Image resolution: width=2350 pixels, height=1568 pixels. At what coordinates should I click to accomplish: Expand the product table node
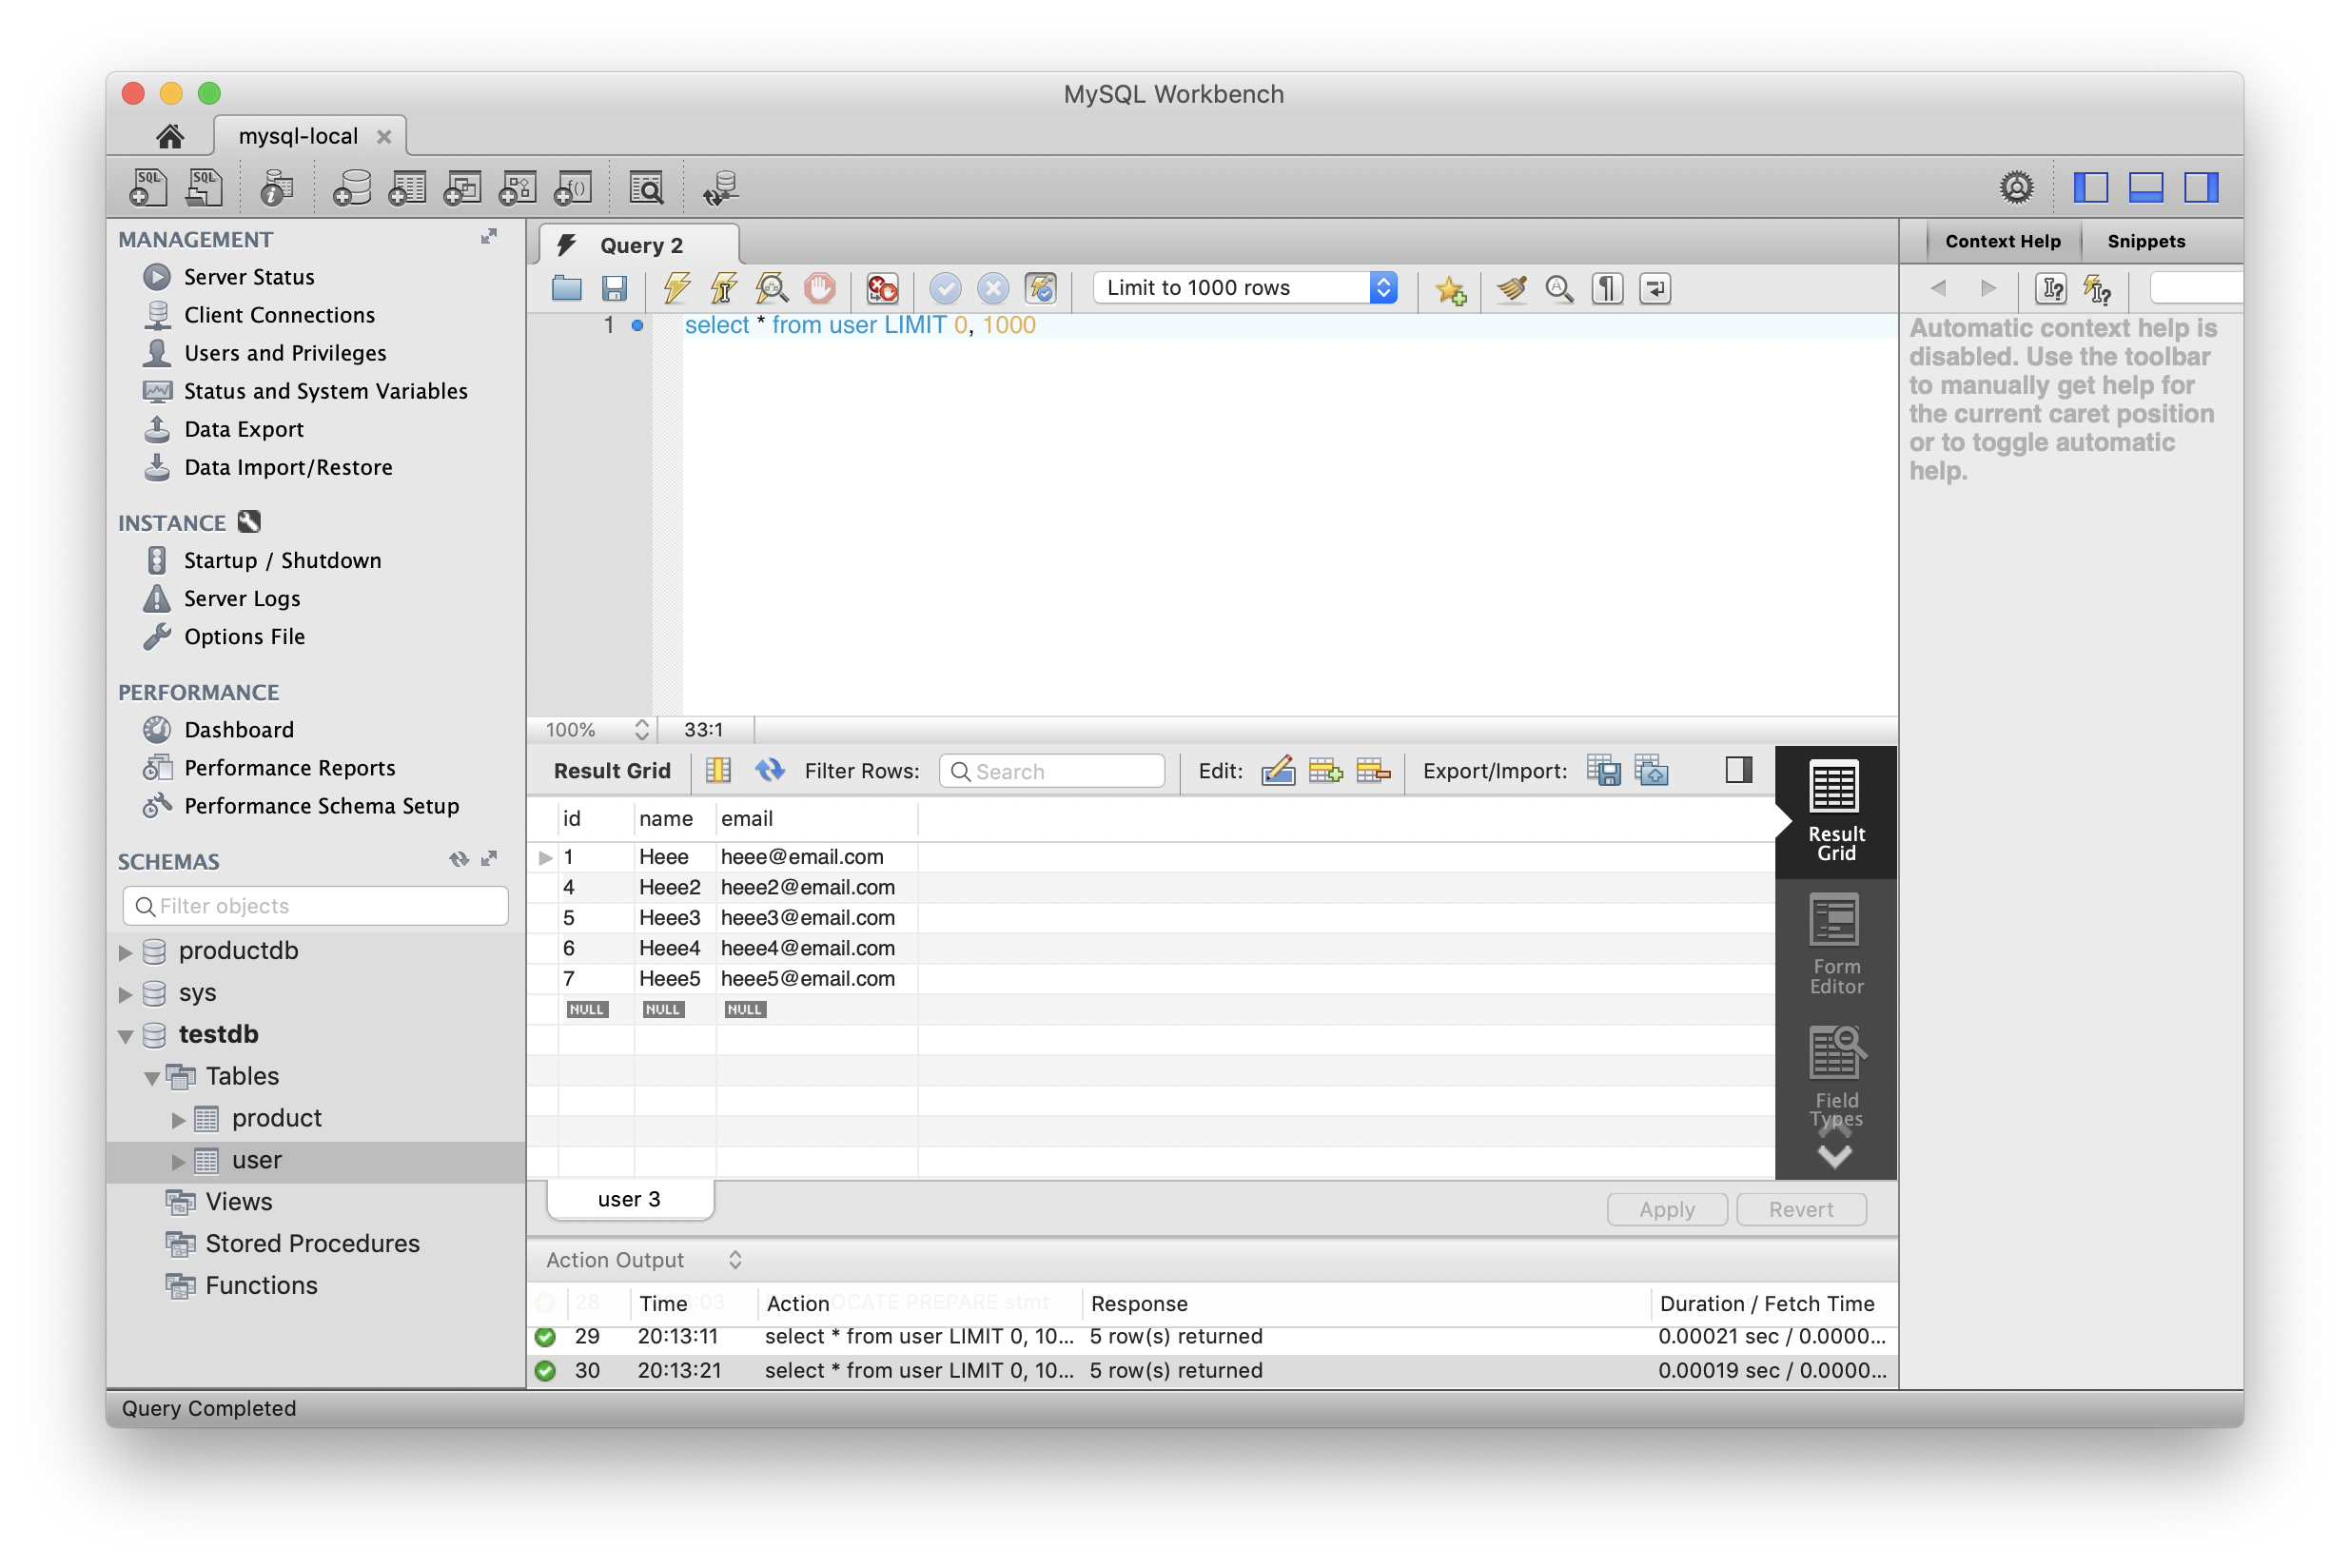click(179, 1119)
